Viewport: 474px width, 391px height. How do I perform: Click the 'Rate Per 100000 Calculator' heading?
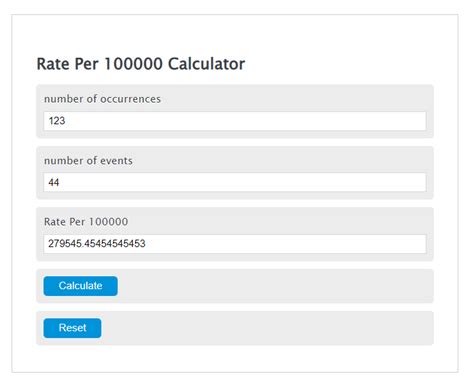click(141, 64)
